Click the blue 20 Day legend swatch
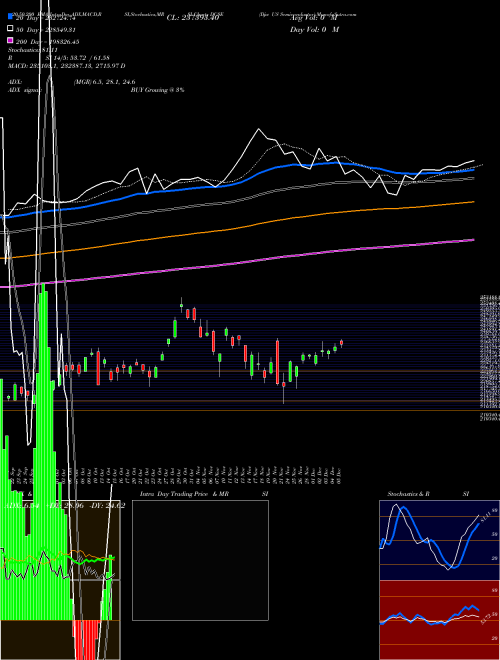Viewport: 500px width, 660px height. [x=11, y=17]
